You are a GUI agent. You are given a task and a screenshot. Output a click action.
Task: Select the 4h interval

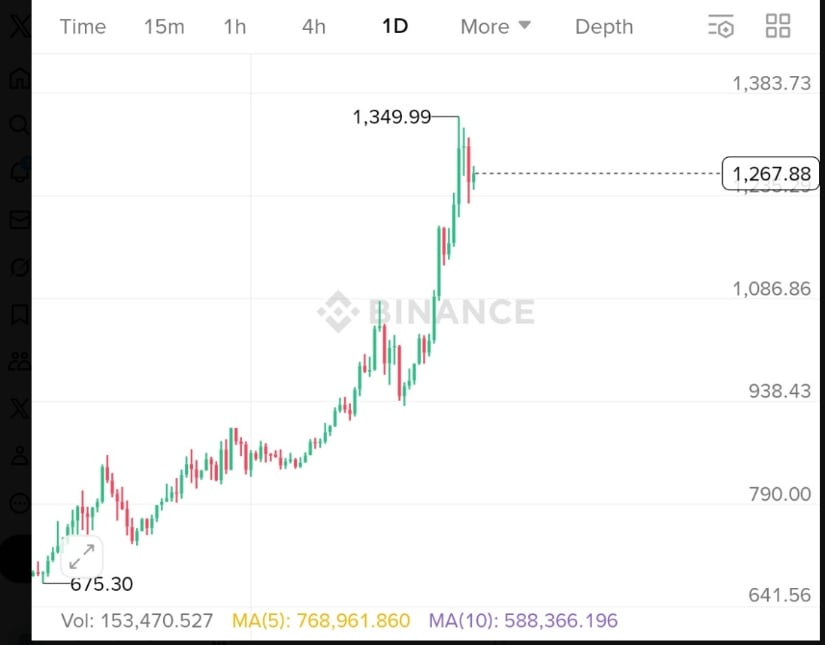(x=314, y=27)
